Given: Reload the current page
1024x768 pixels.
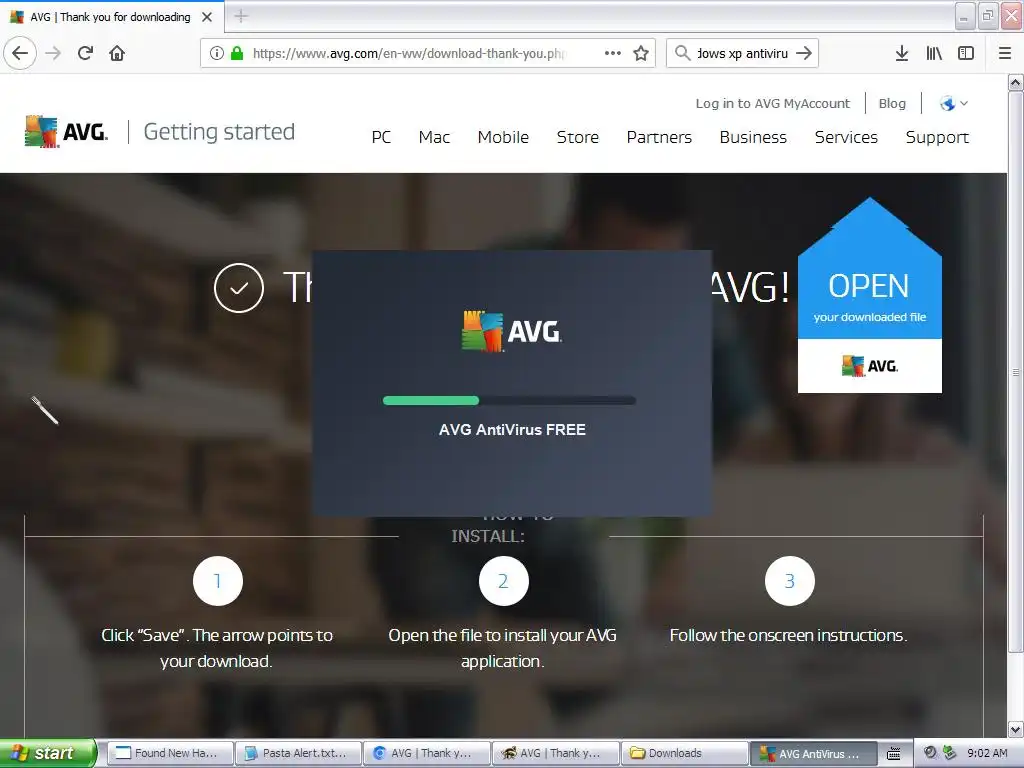Looking at the screenshot, I should (86, 53).
